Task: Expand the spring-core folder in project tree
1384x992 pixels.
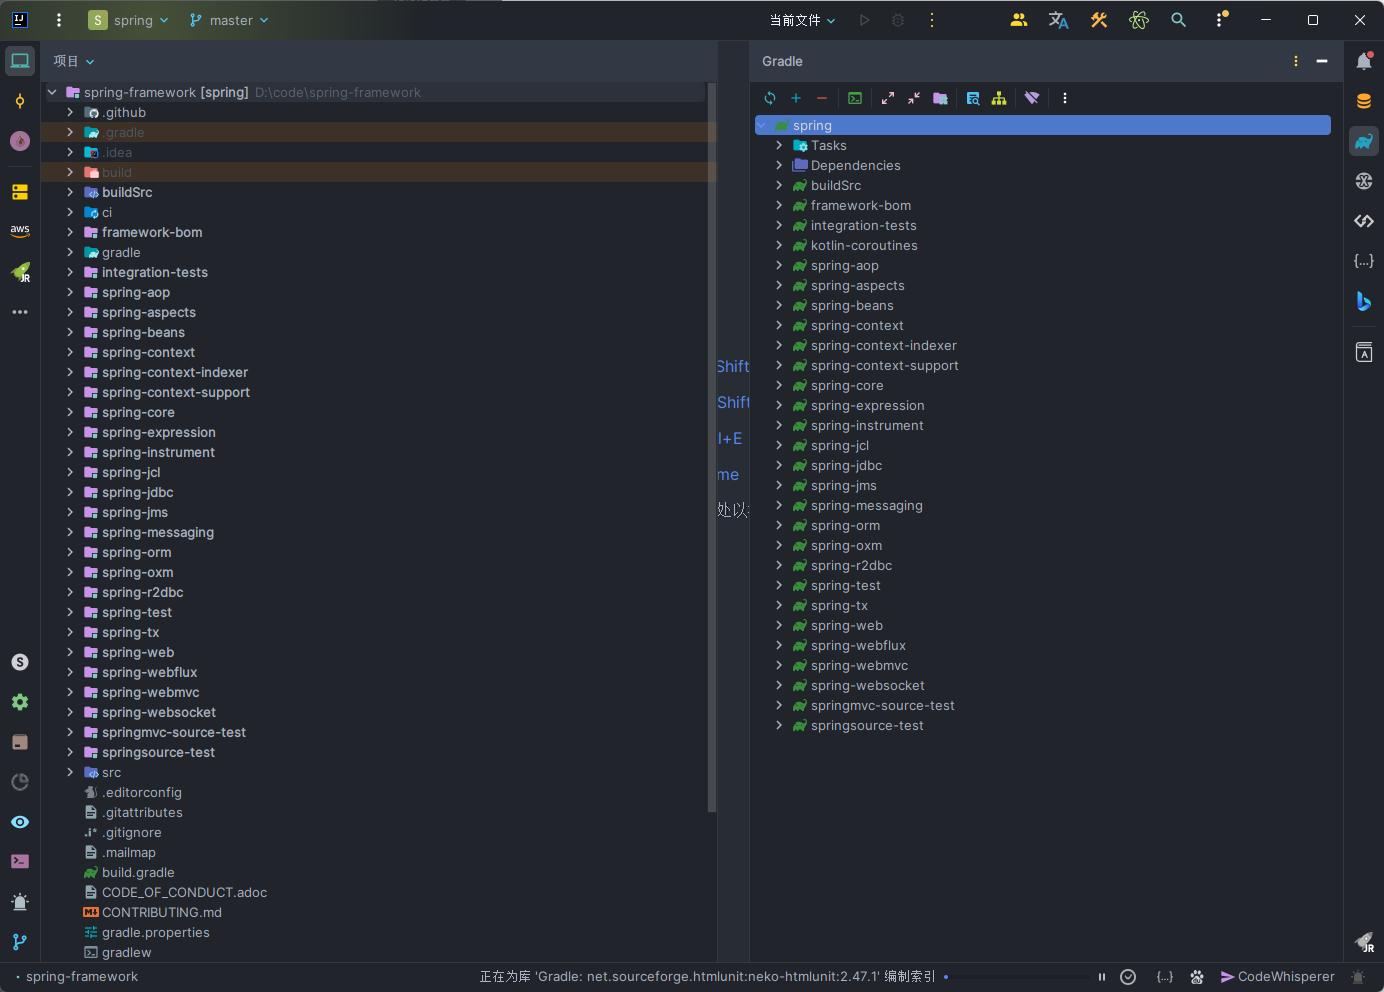Action: [70, 412]
